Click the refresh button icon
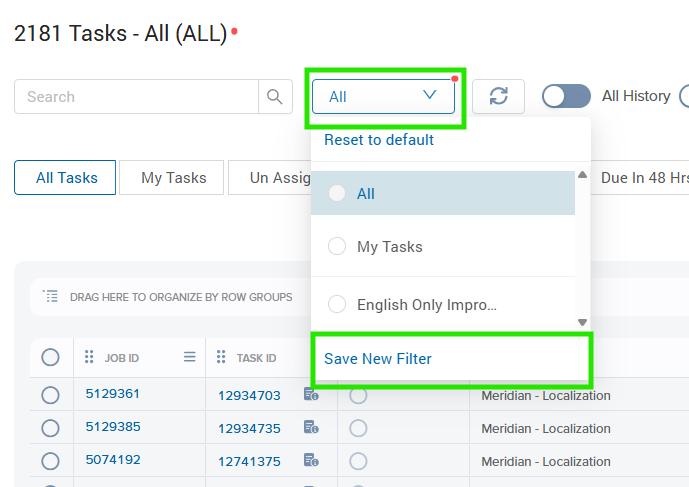 coord(498,96)
